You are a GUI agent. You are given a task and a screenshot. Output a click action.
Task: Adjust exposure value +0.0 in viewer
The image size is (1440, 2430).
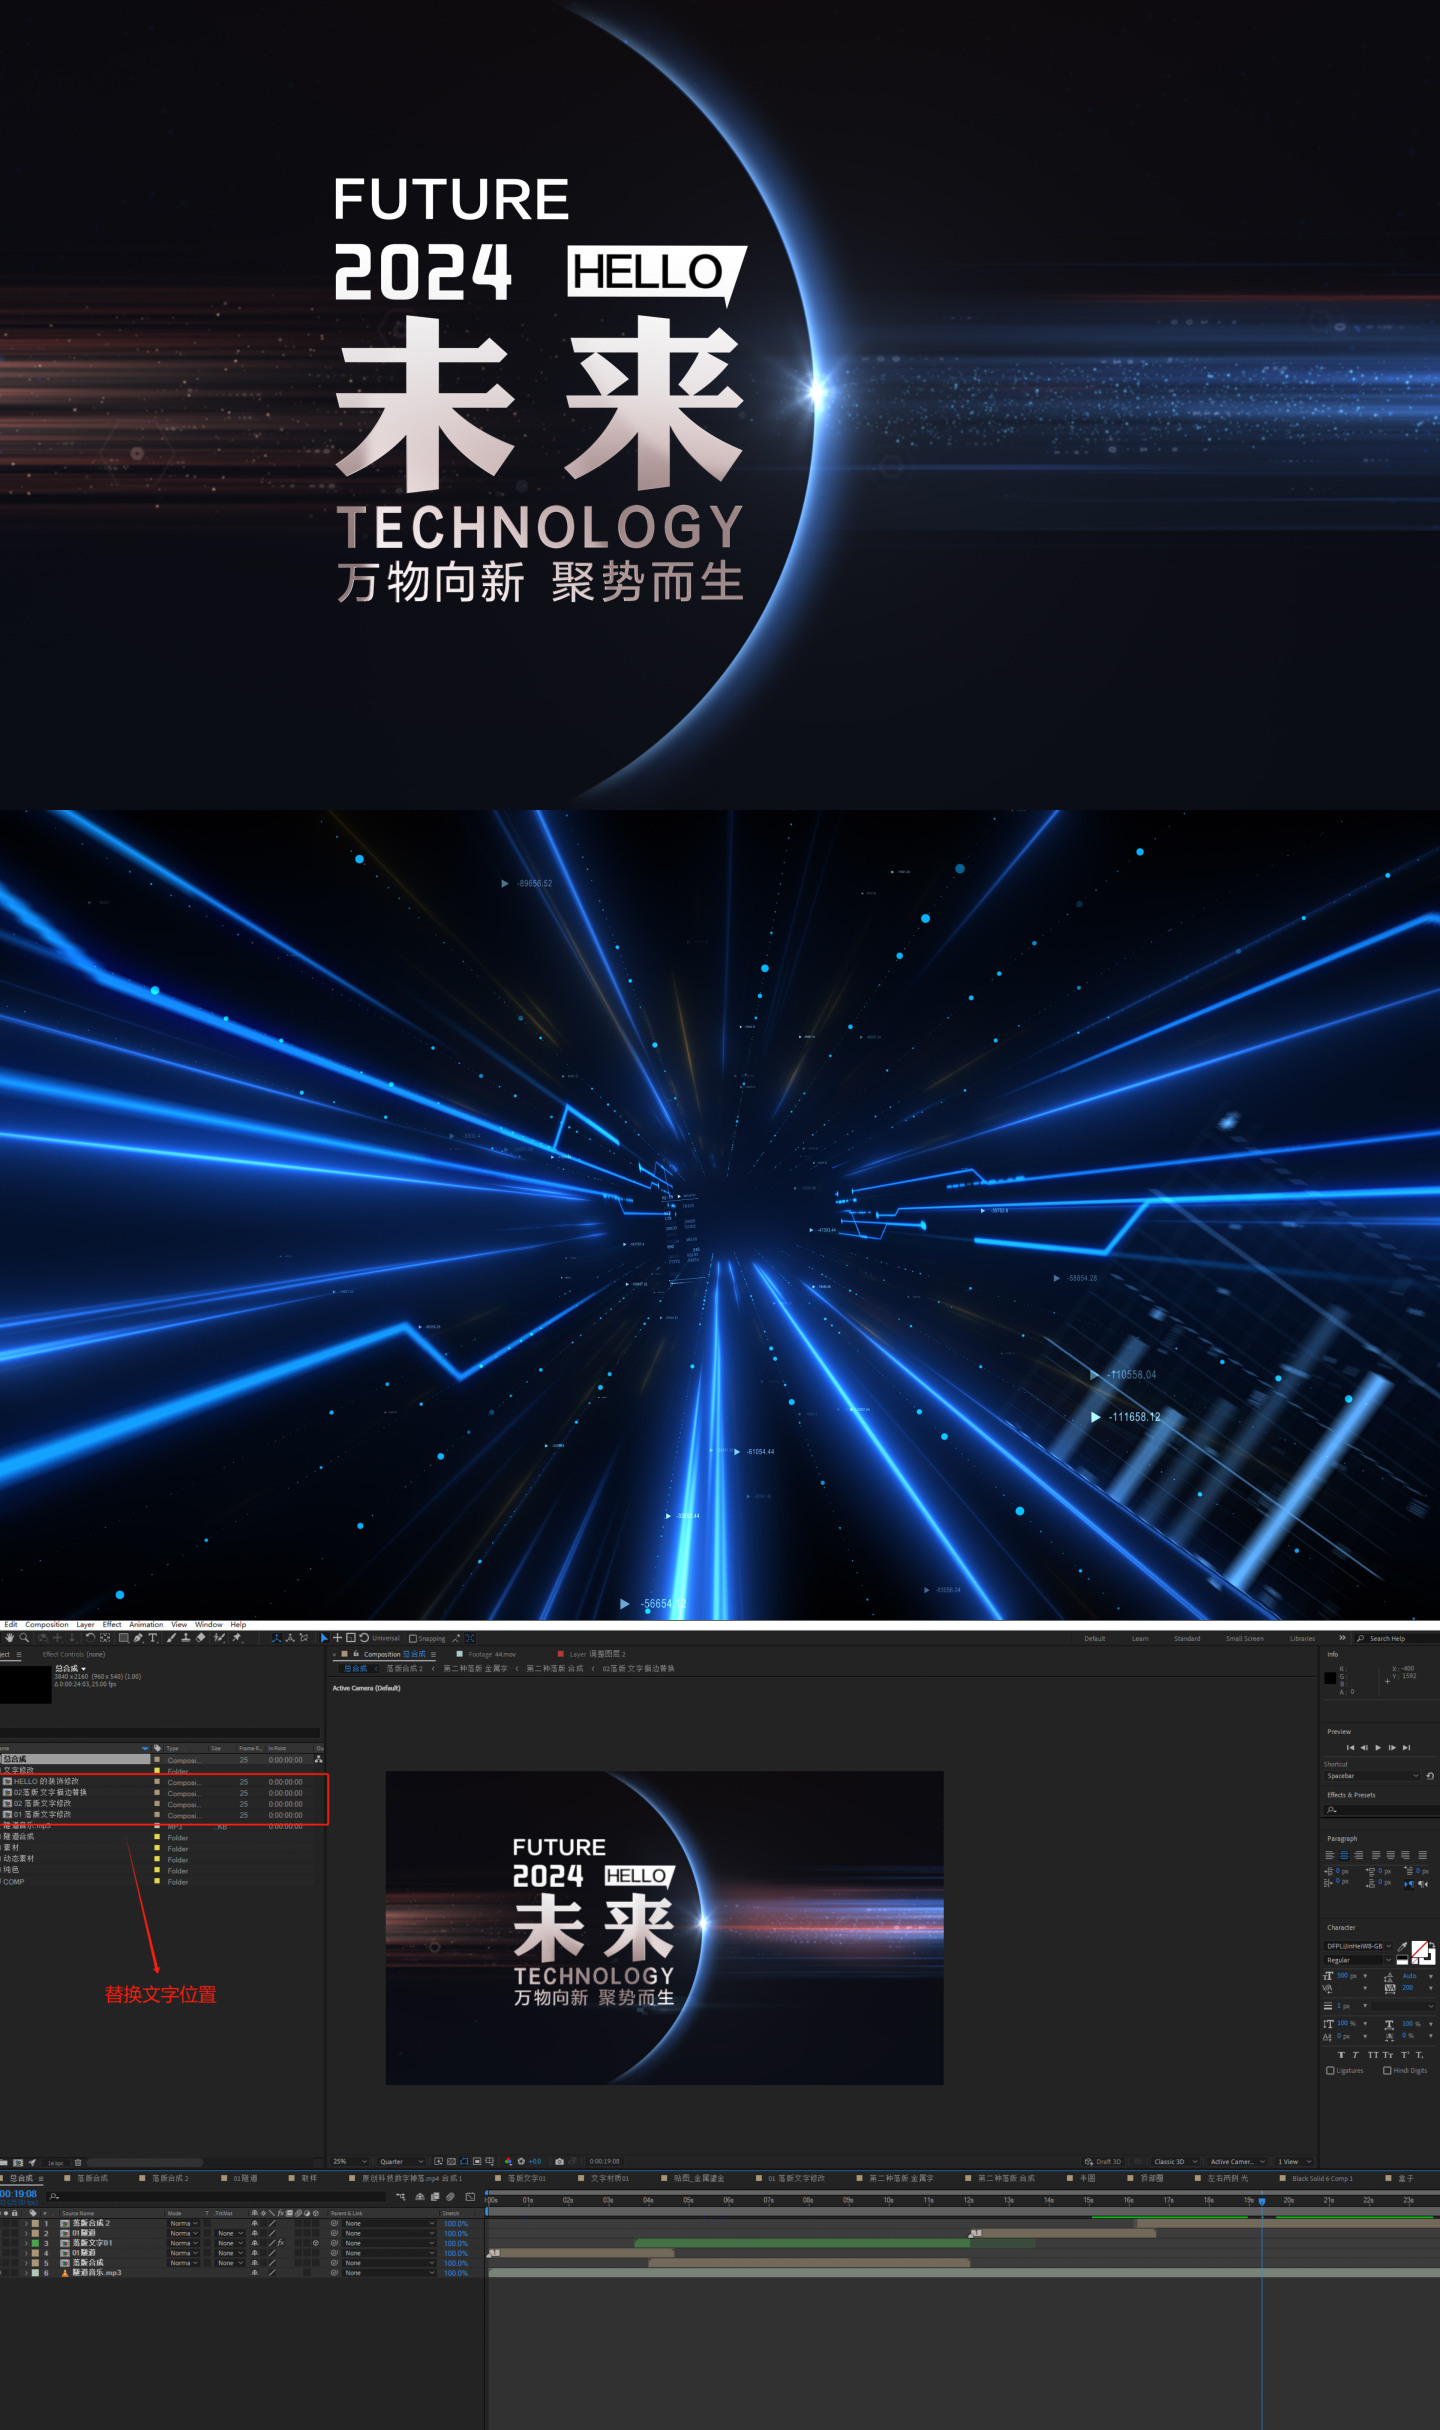535,2162
